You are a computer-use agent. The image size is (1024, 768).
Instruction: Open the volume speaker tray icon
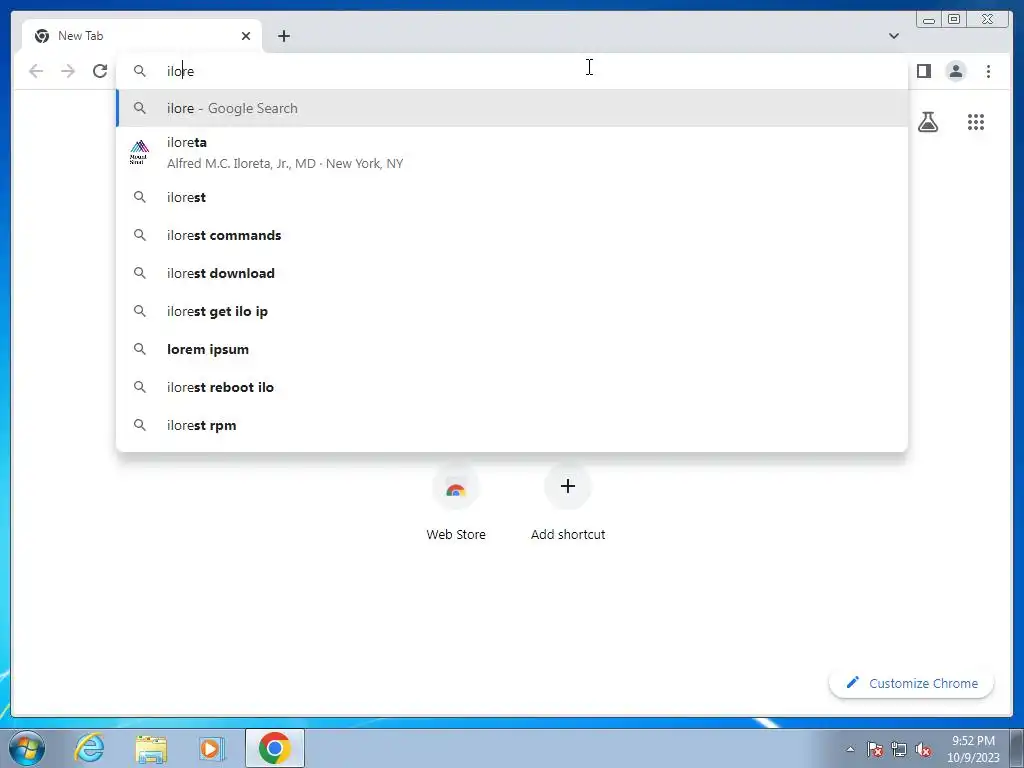(923, 749)
